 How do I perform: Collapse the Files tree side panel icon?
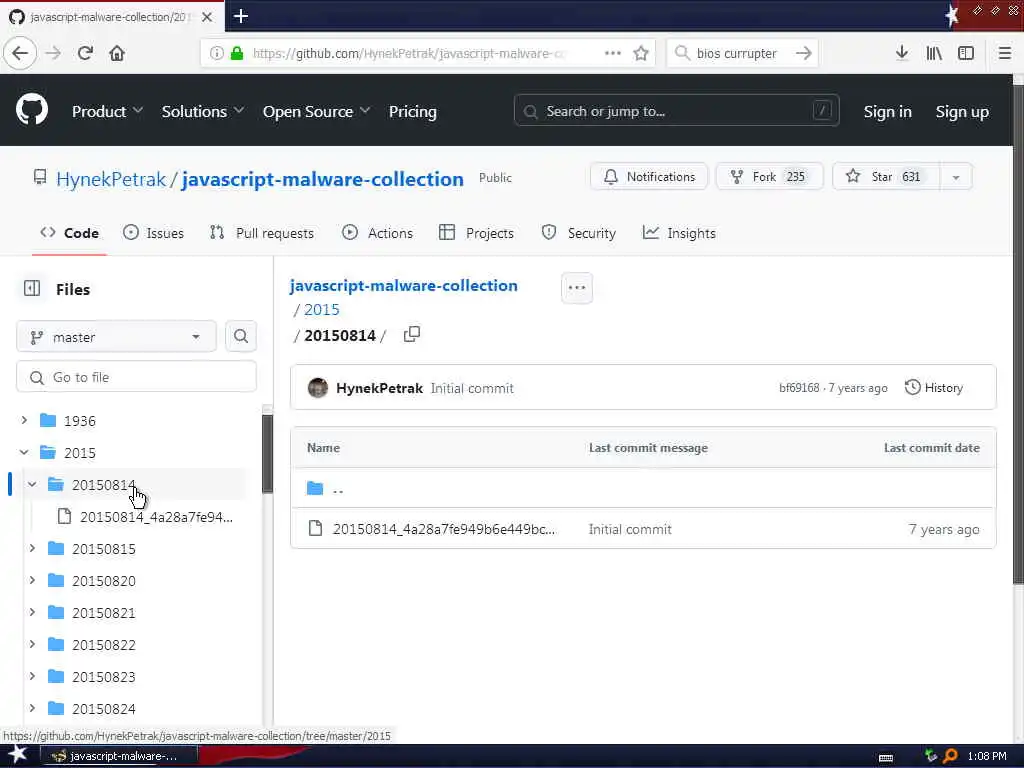pyautogui.click(x=32, y=288)
